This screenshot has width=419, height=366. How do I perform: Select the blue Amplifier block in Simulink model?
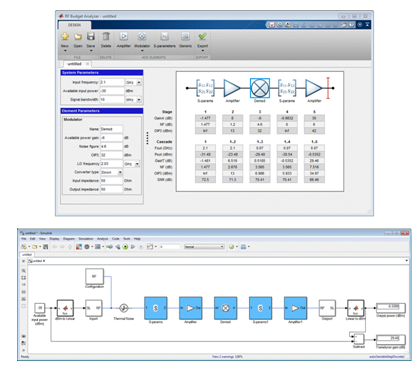pos(190,308)
